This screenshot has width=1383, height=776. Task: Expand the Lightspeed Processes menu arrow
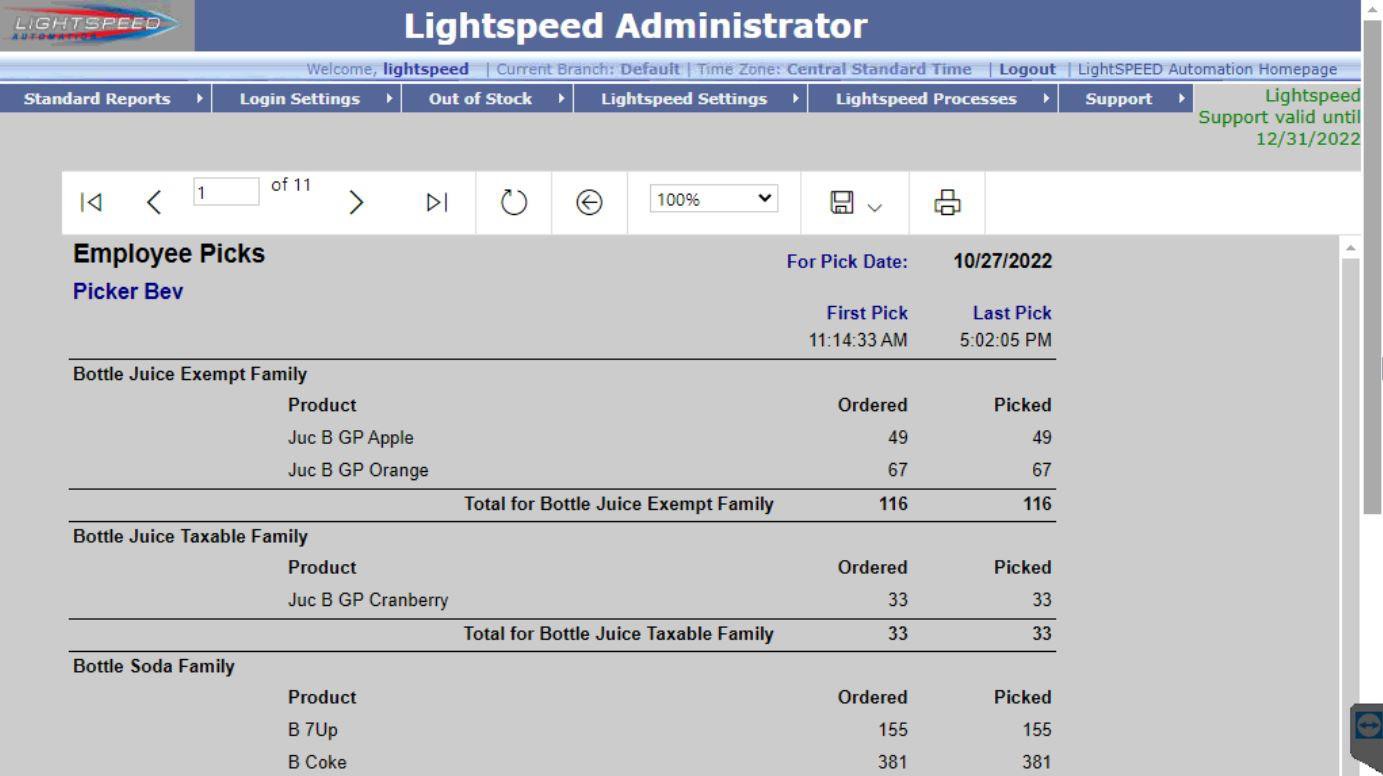pyautogui.click(x=1046, y=99)
